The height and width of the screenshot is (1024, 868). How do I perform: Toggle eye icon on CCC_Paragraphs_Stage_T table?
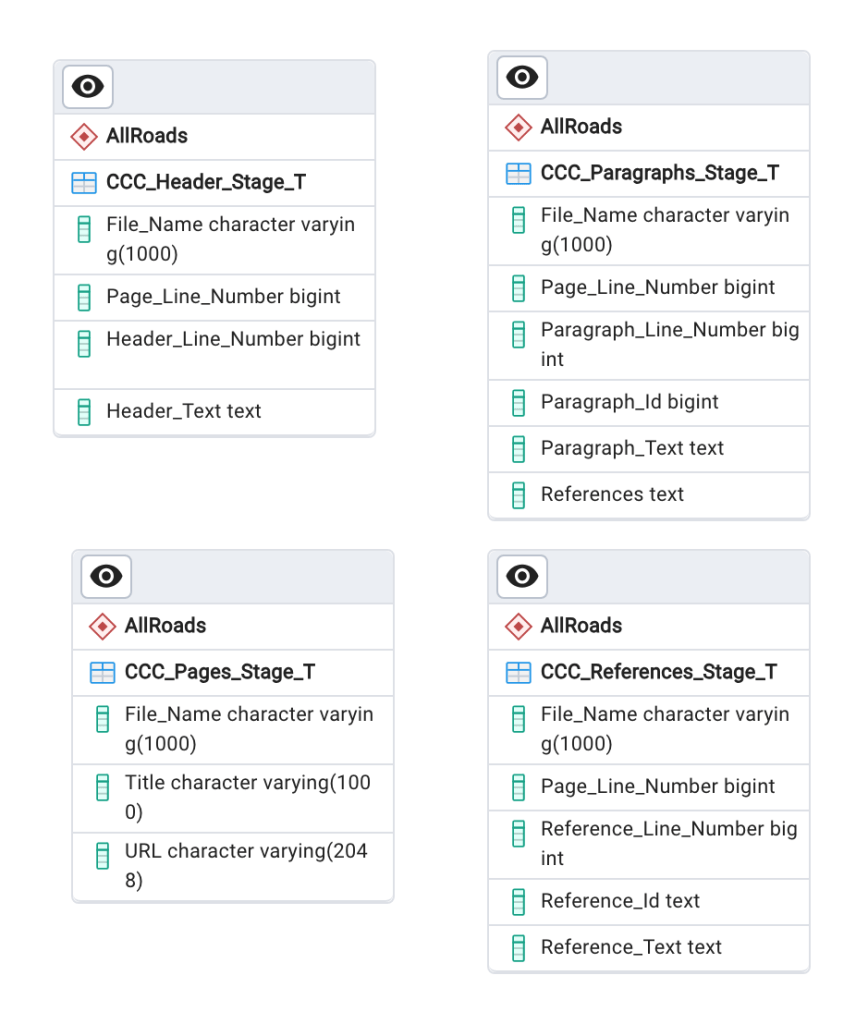click(522, 78)
